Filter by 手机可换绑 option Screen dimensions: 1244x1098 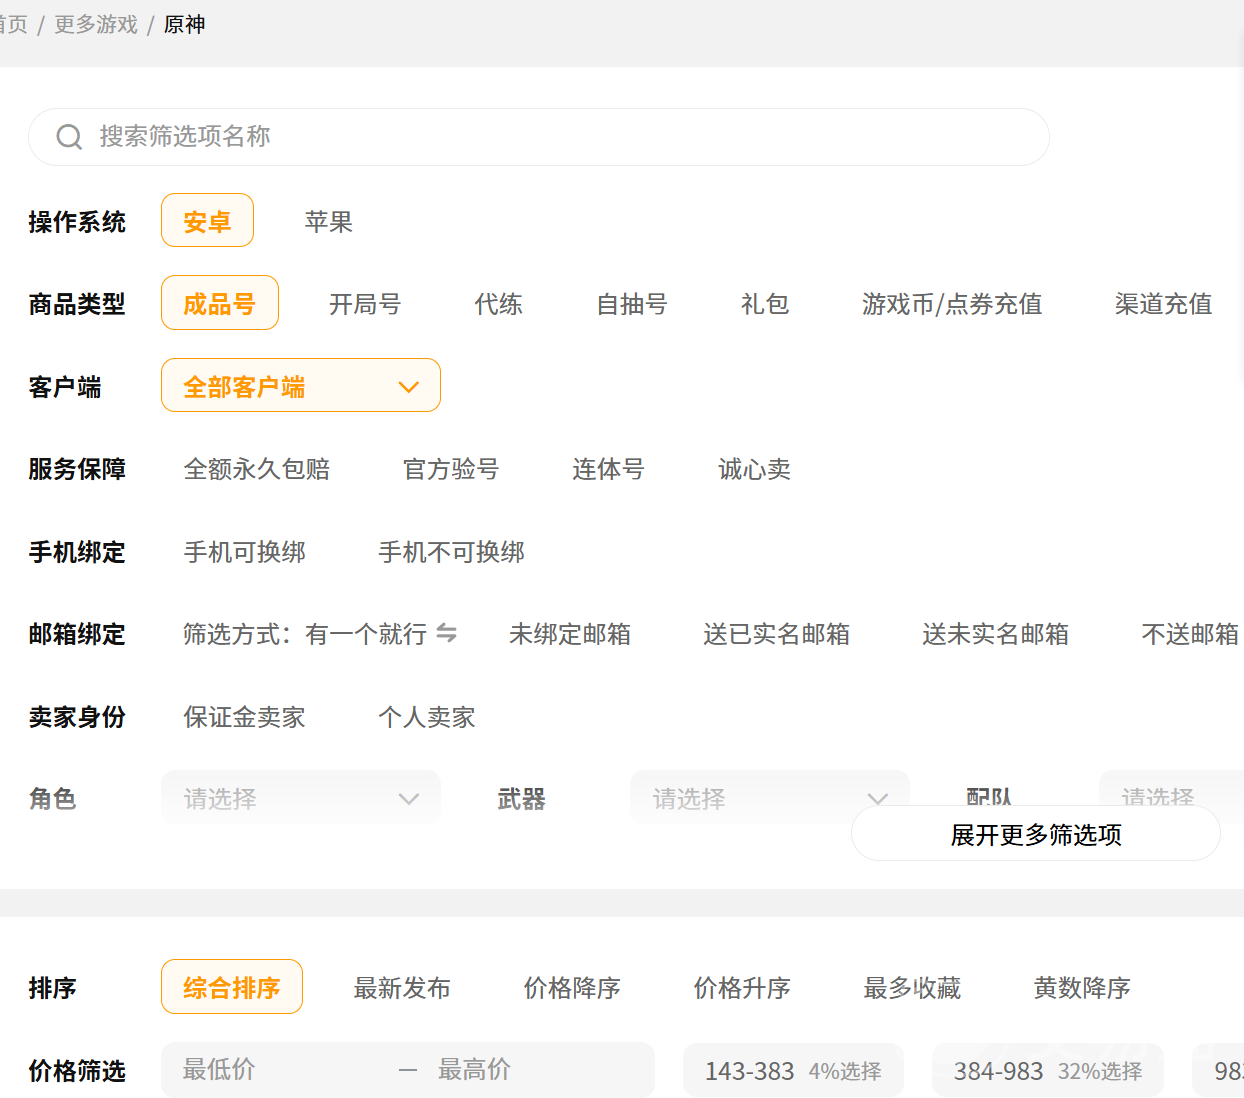[245, 552]
